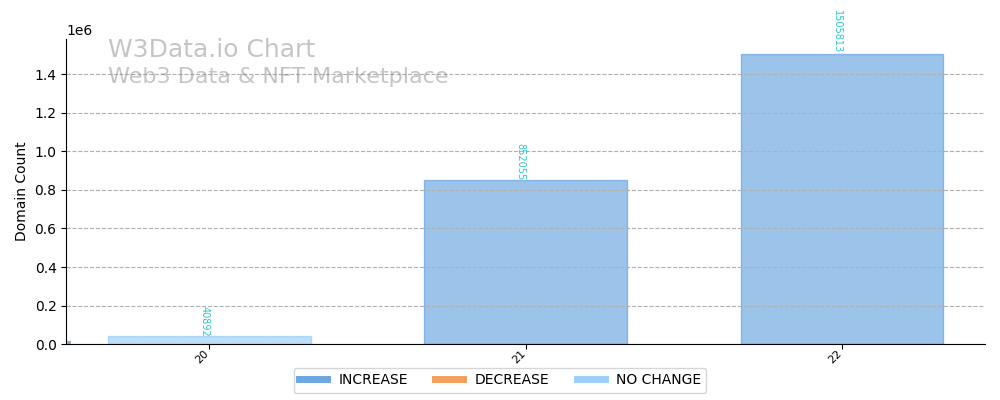Click the x-axis tick label 20
1000x400 pixels.
pos(203,356)
